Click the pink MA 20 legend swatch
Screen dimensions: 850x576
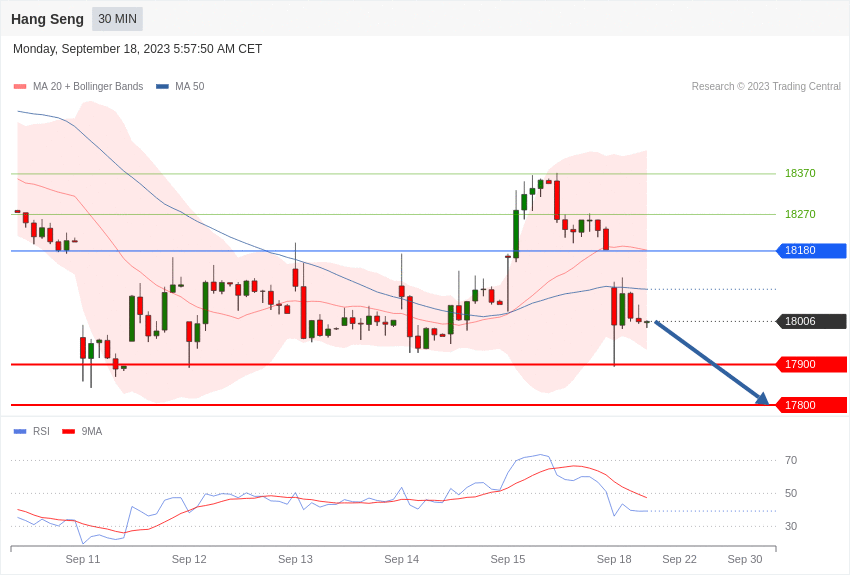click(x=20, y=87)
